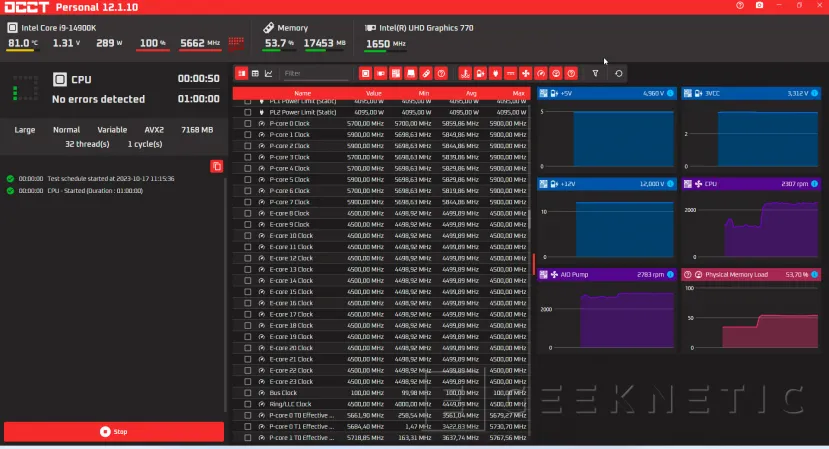Toggle the usage load sensor type filter
Screen dimensions: 829x449
click(556, 74)
